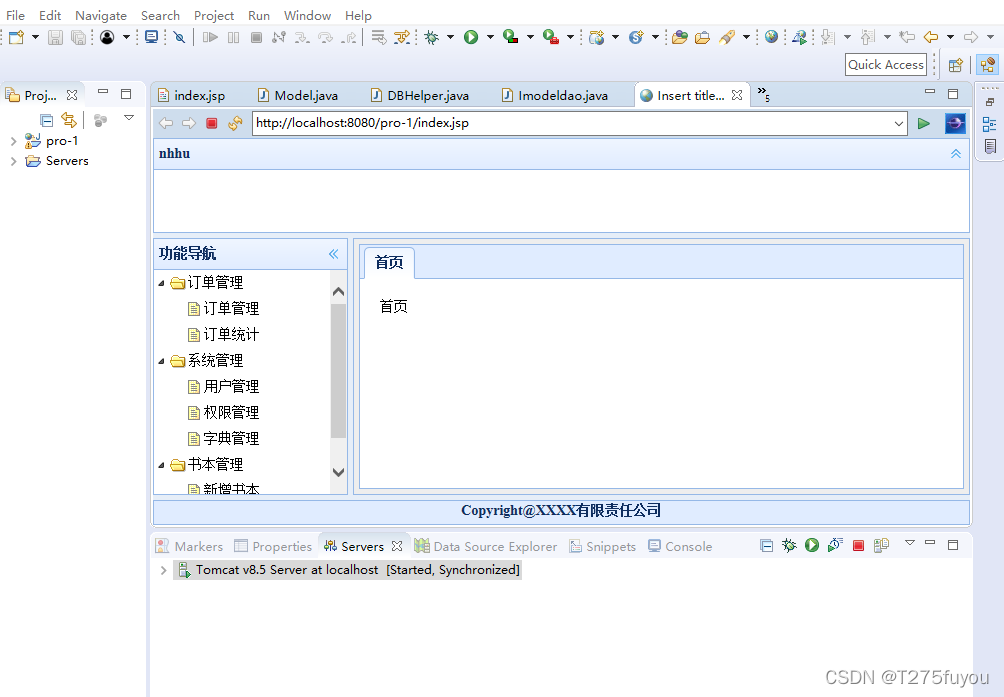Click the Open Perspective icon
Screen dimensions: 1004x697
pos(956,65)
